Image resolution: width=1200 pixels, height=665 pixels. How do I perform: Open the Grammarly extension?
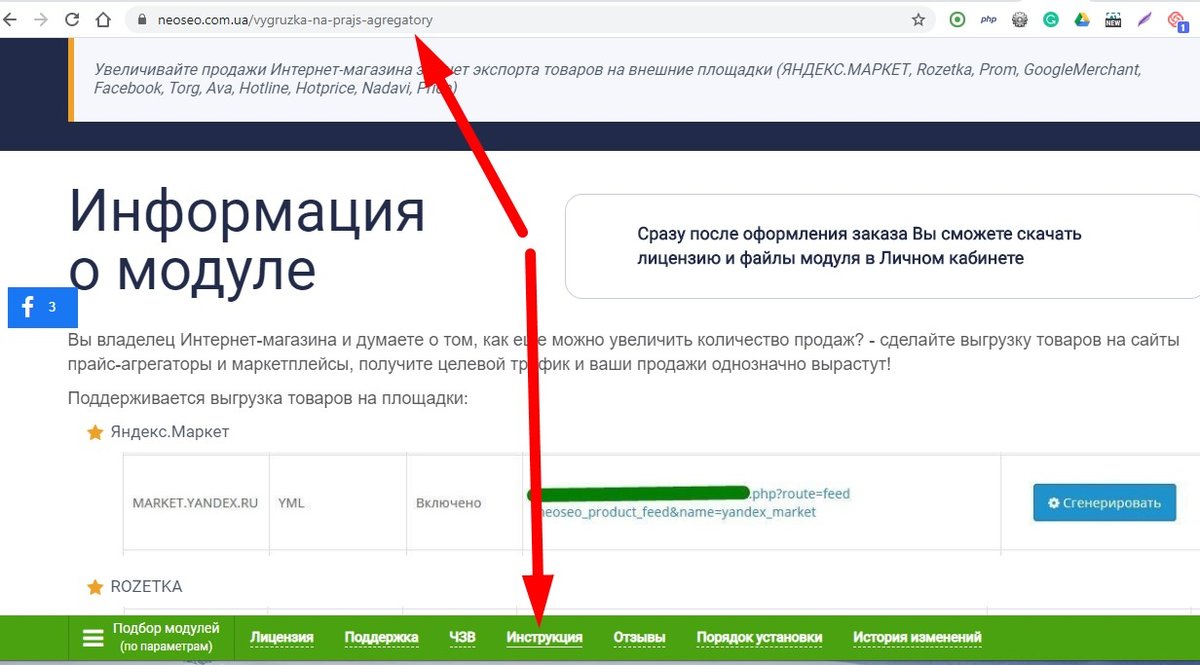click(1050, 19)
